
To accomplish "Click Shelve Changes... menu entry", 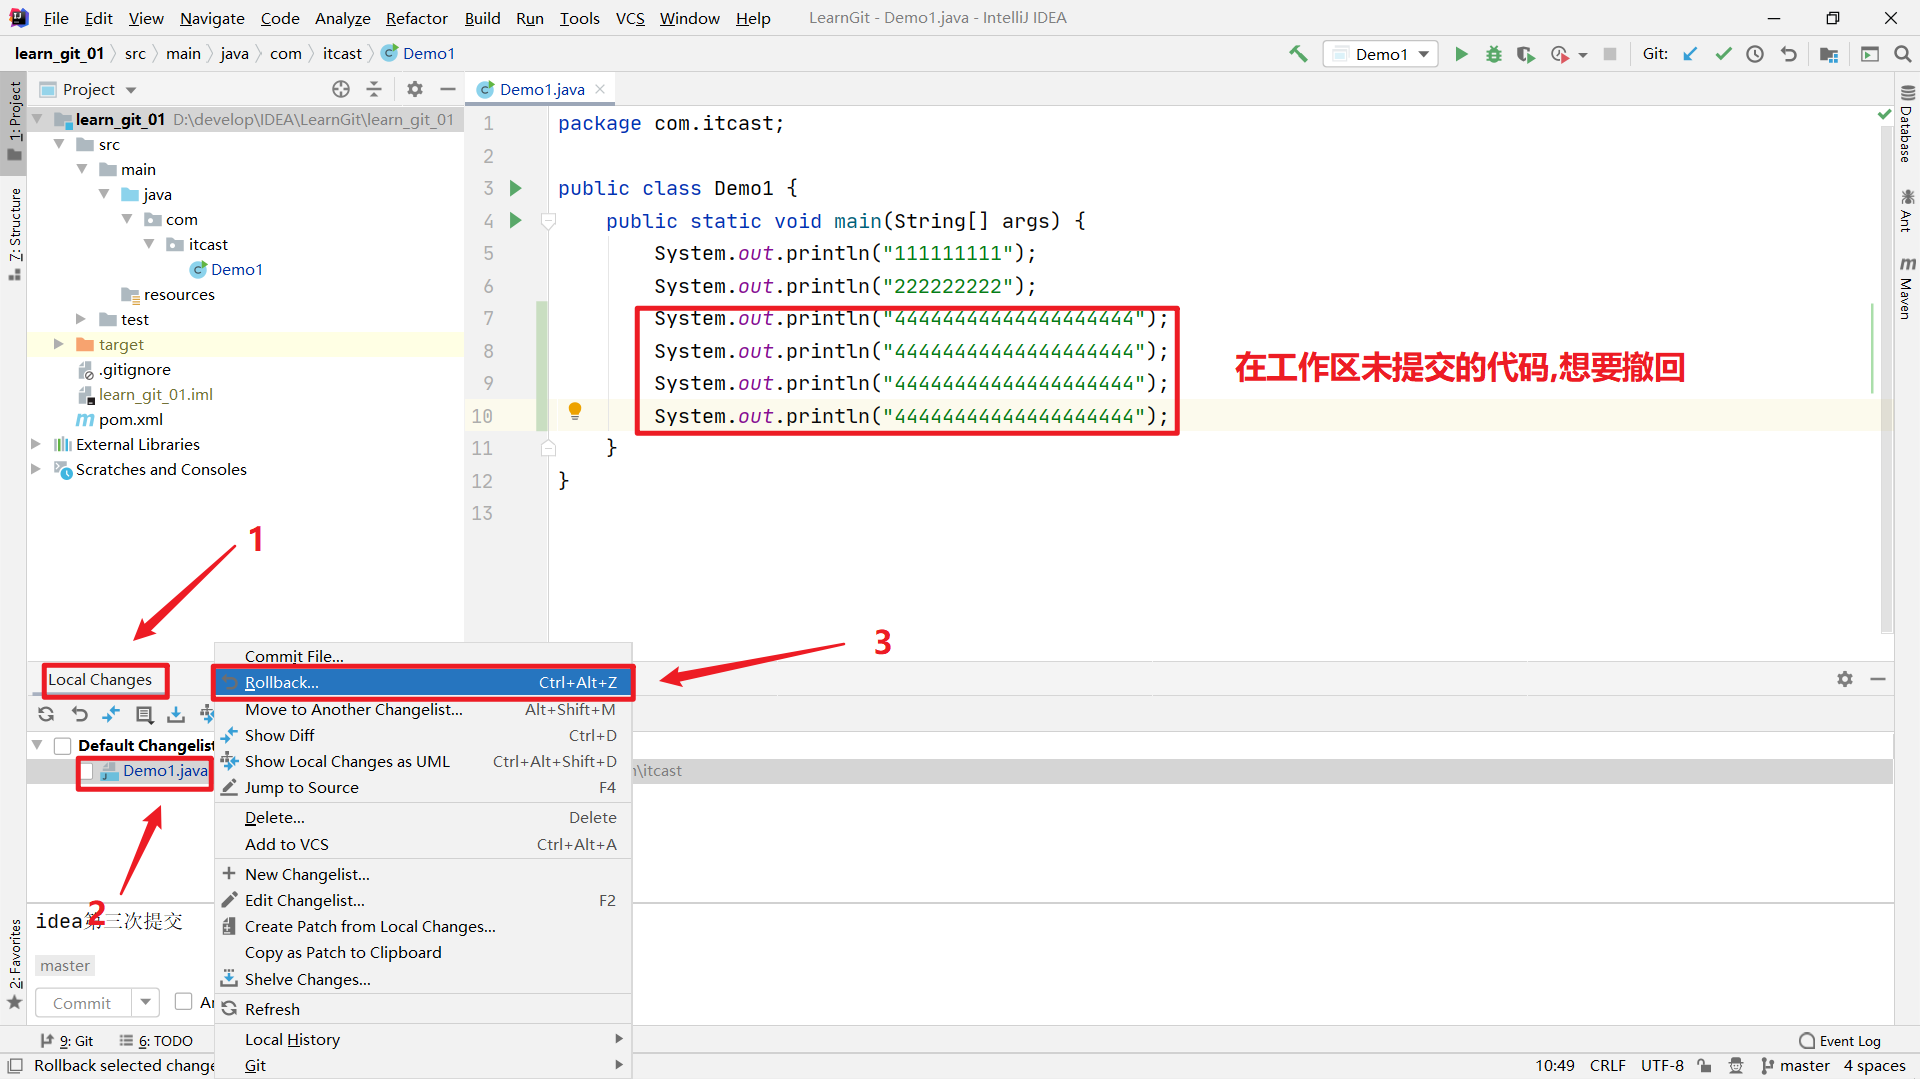I will click(x=423, y=979).
